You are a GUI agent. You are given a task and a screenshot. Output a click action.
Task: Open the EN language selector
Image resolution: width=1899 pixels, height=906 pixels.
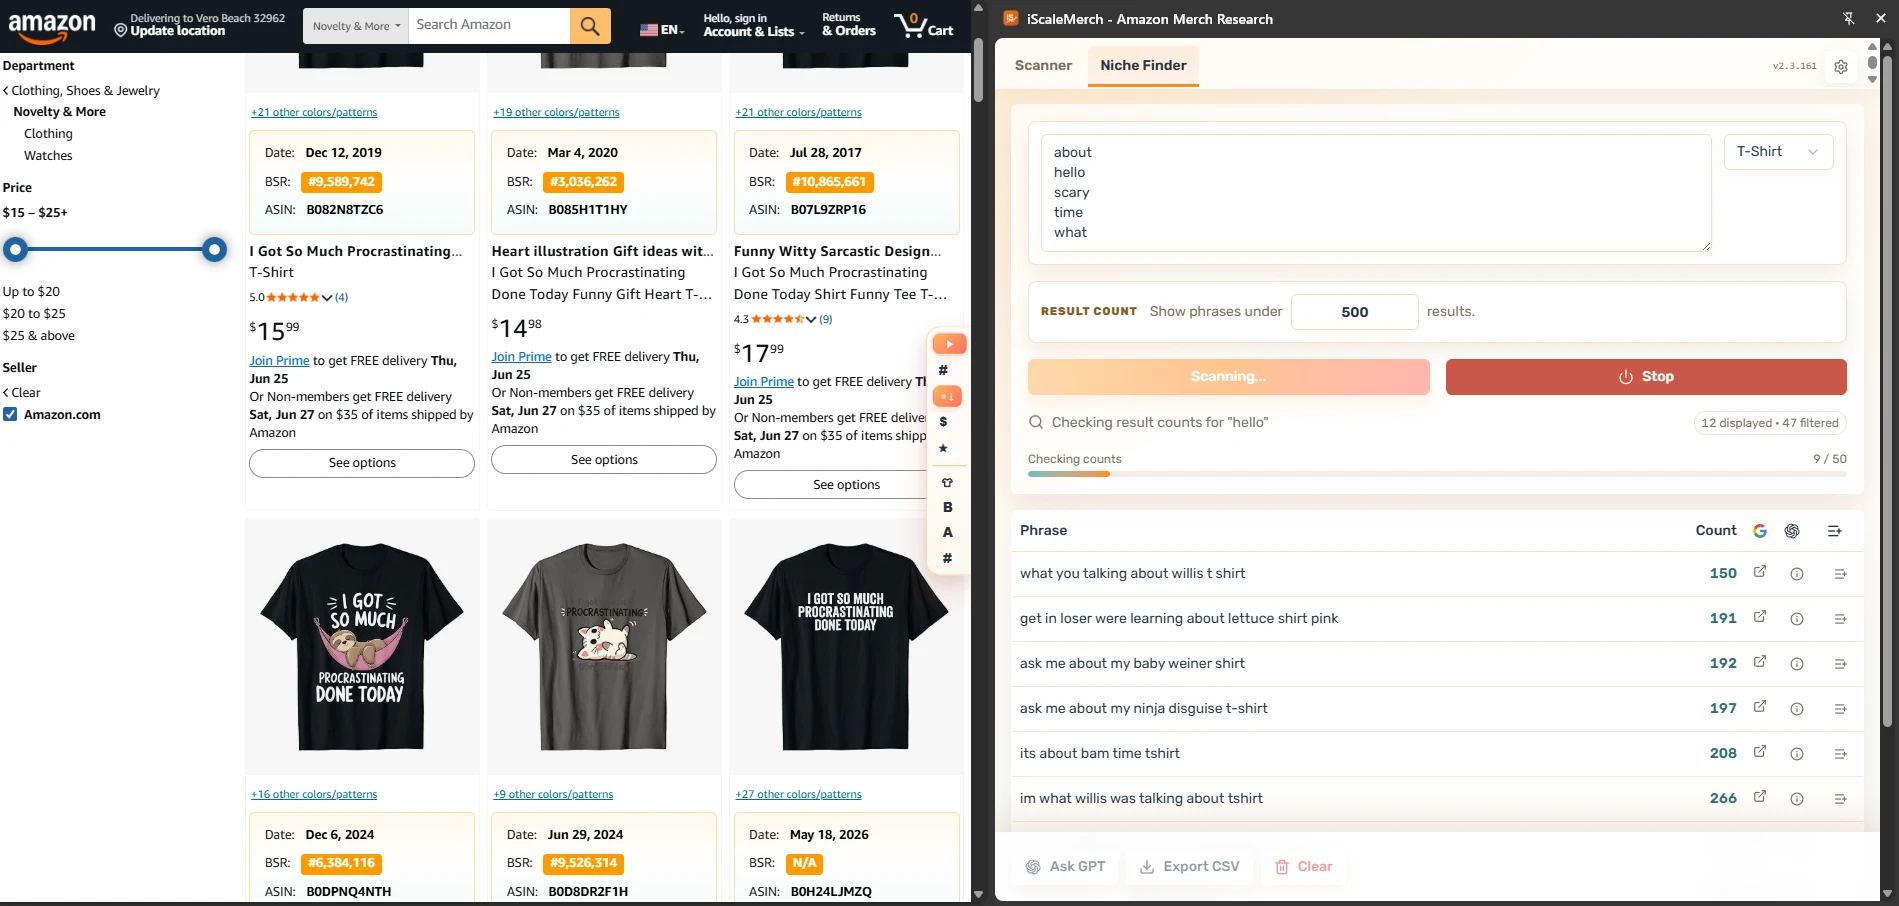point(662,30)
